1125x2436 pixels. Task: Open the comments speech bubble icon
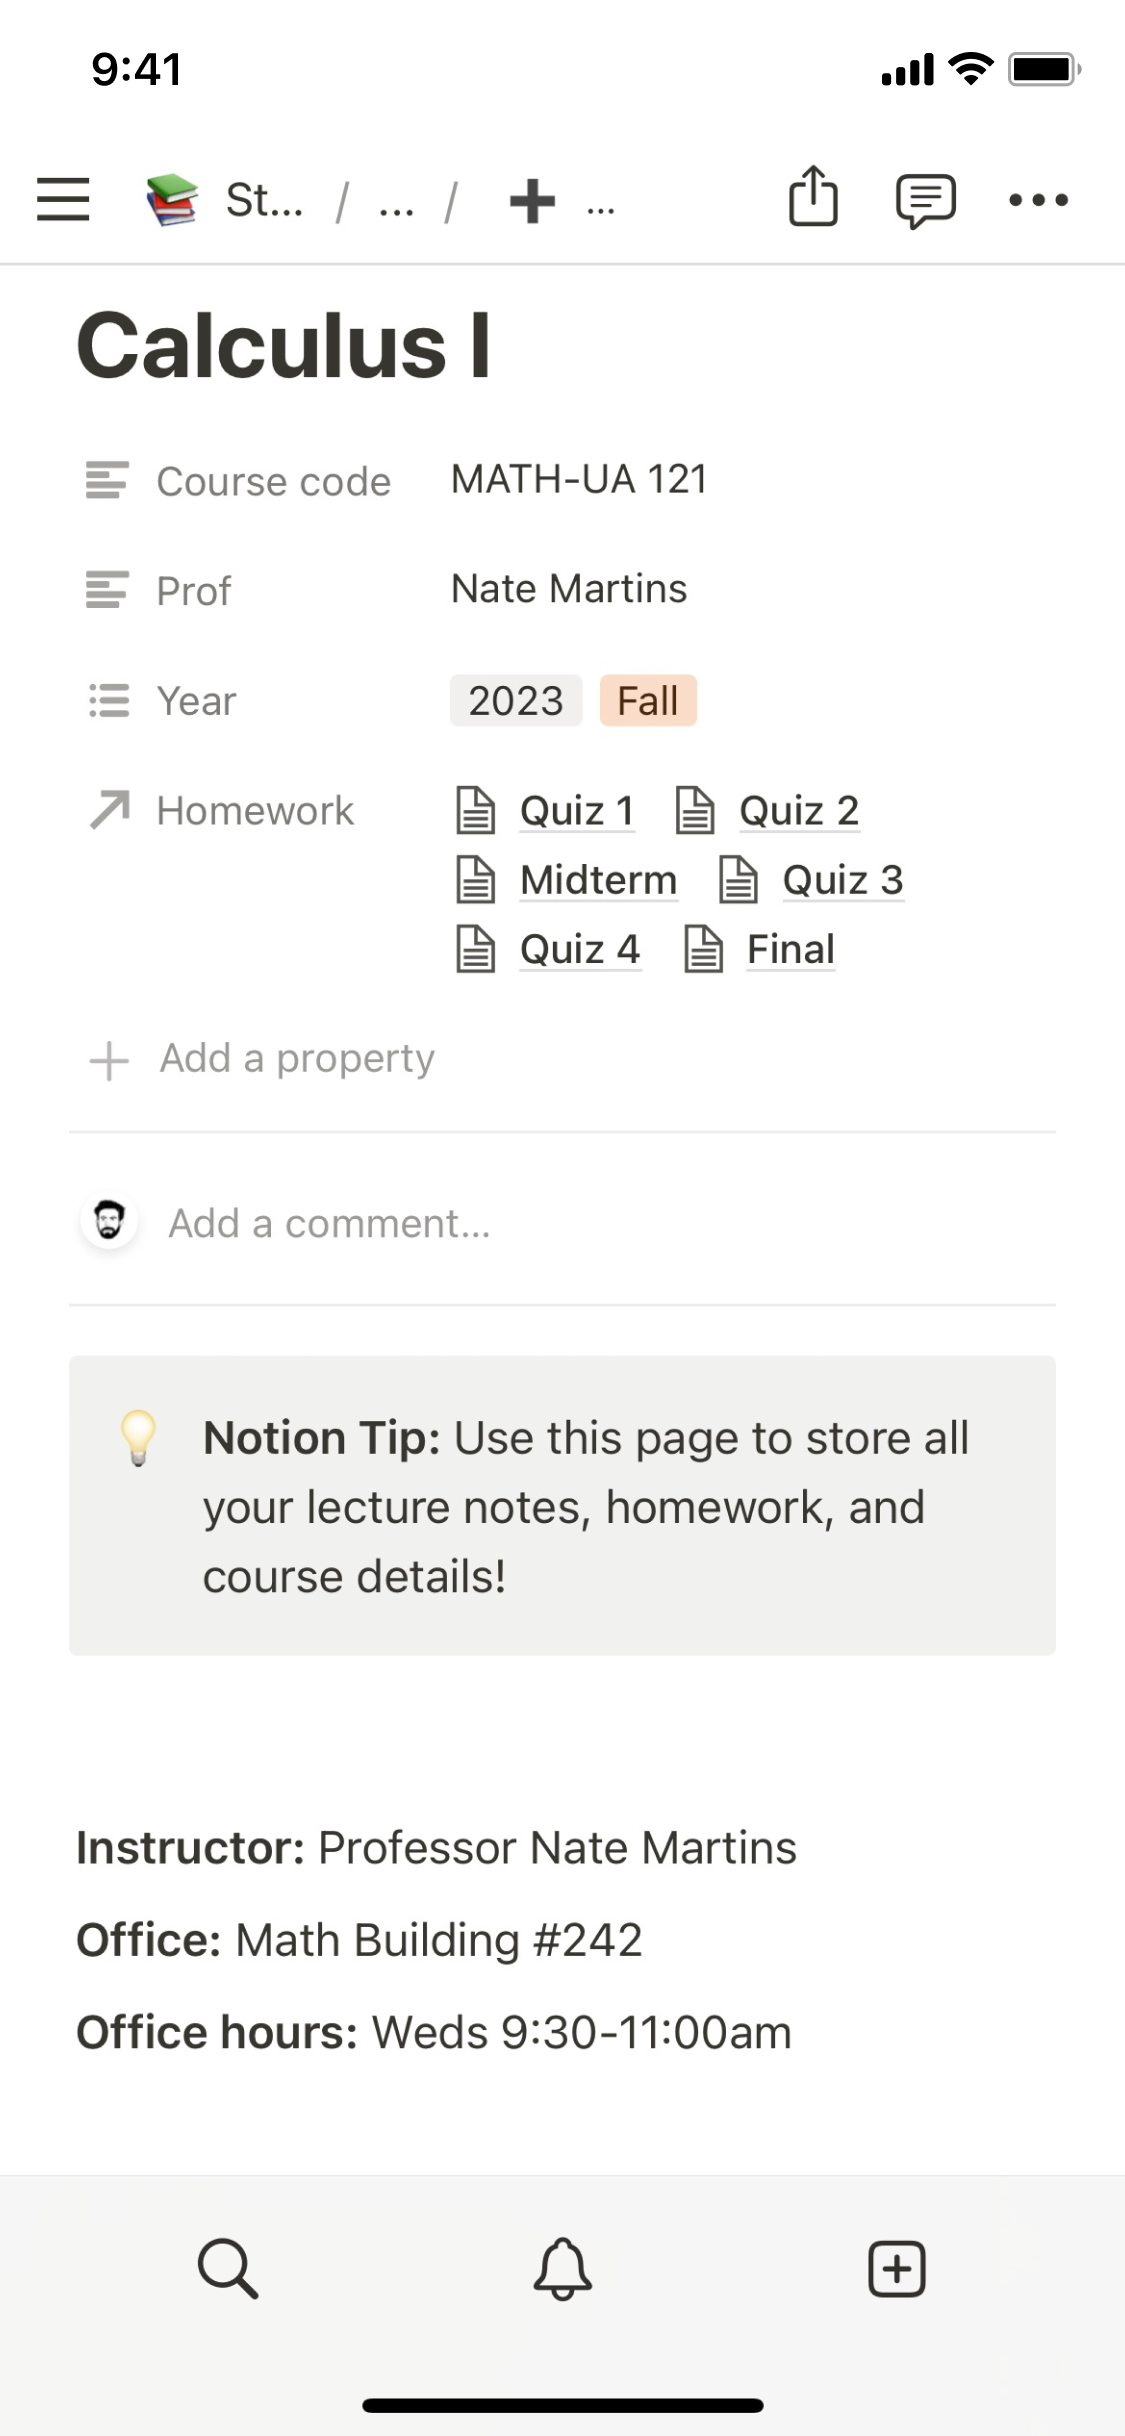click(x=925, y=200)
